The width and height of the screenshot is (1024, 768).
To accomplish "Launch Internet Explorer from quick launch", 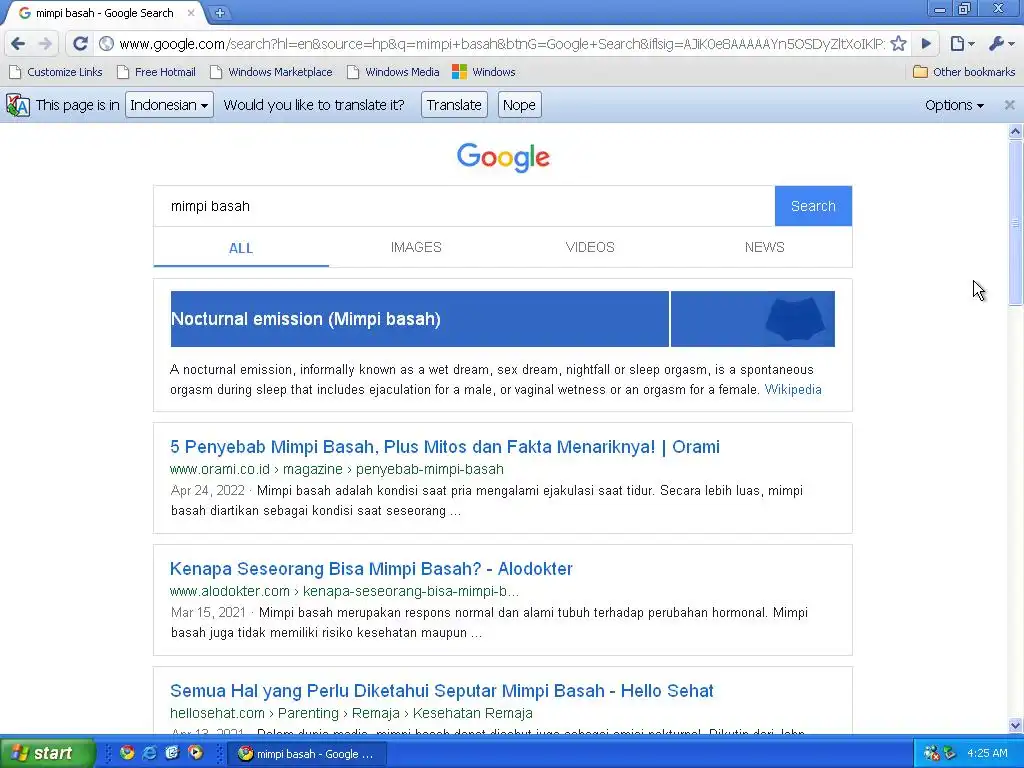I will click(x=150, y=753).
